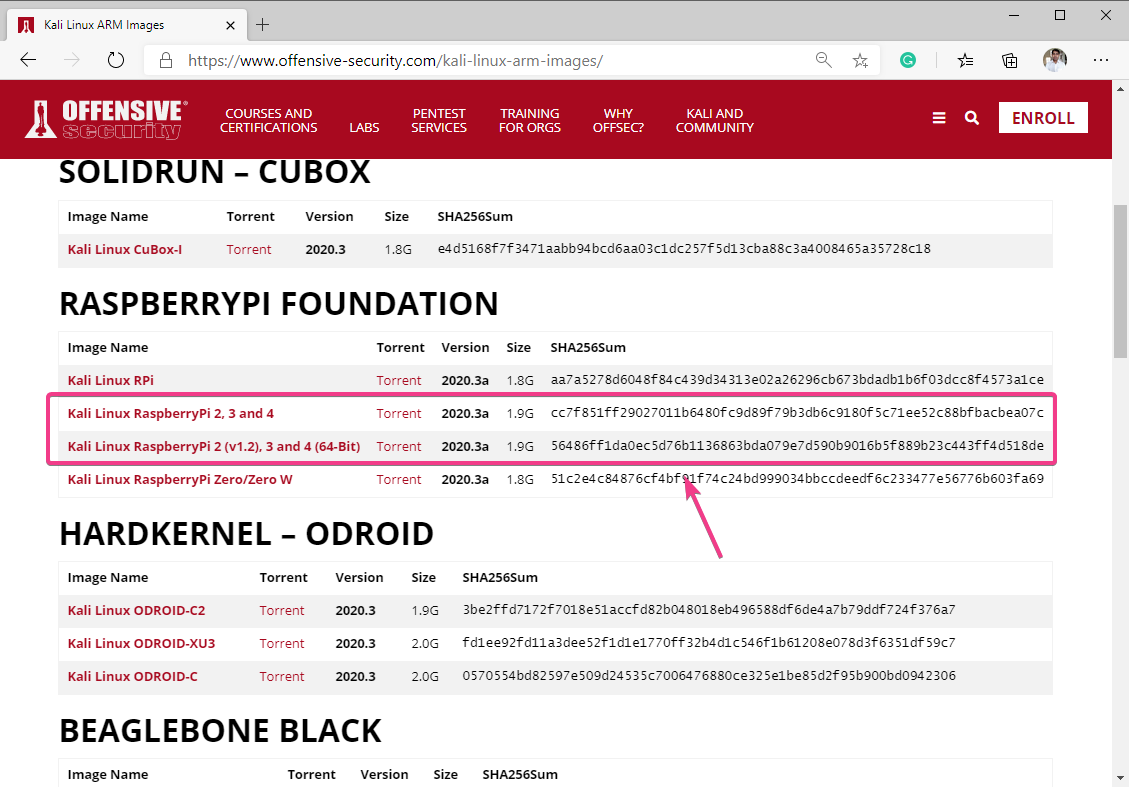Open Kali Linux ODROID-XU3 image link
The image size is (1129, 787).
coord(141,644)
